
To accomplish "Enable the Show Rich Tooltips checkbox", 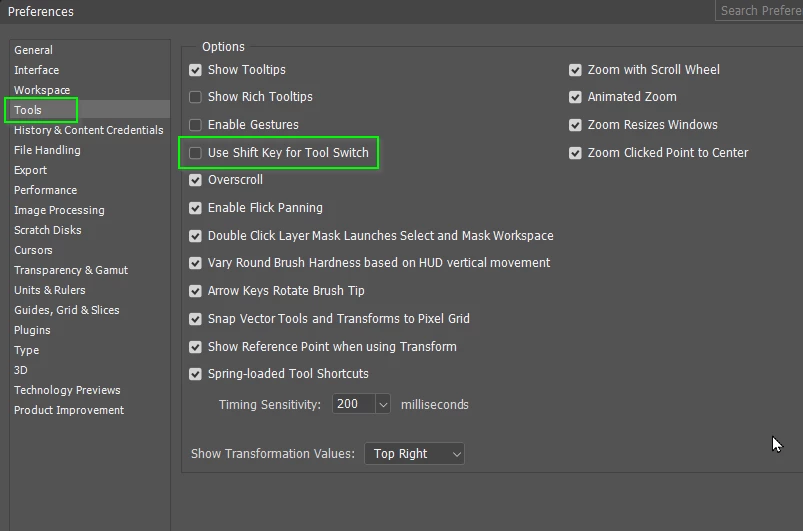I will (195, 97).
